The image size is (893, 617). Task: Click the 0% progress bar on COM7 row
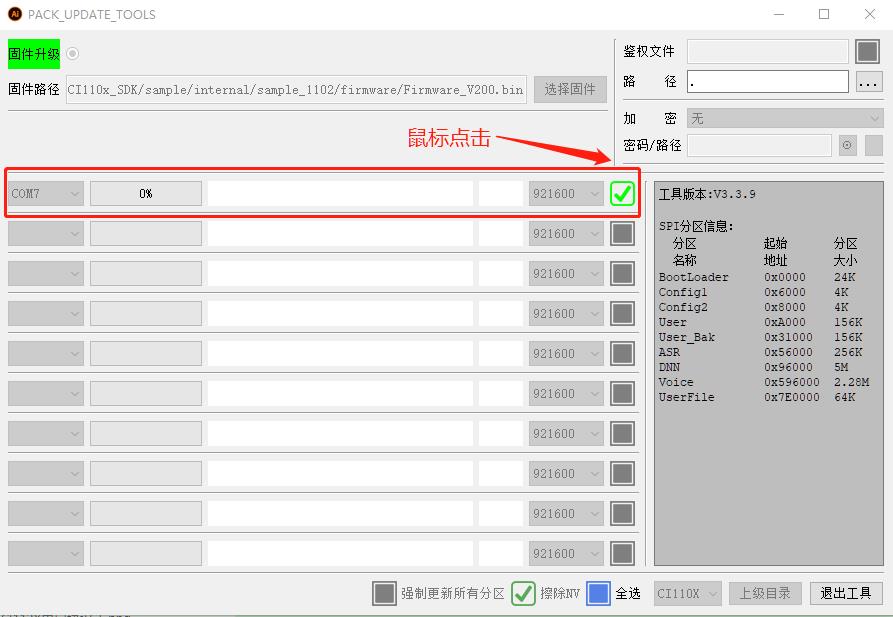pos(146,194)
